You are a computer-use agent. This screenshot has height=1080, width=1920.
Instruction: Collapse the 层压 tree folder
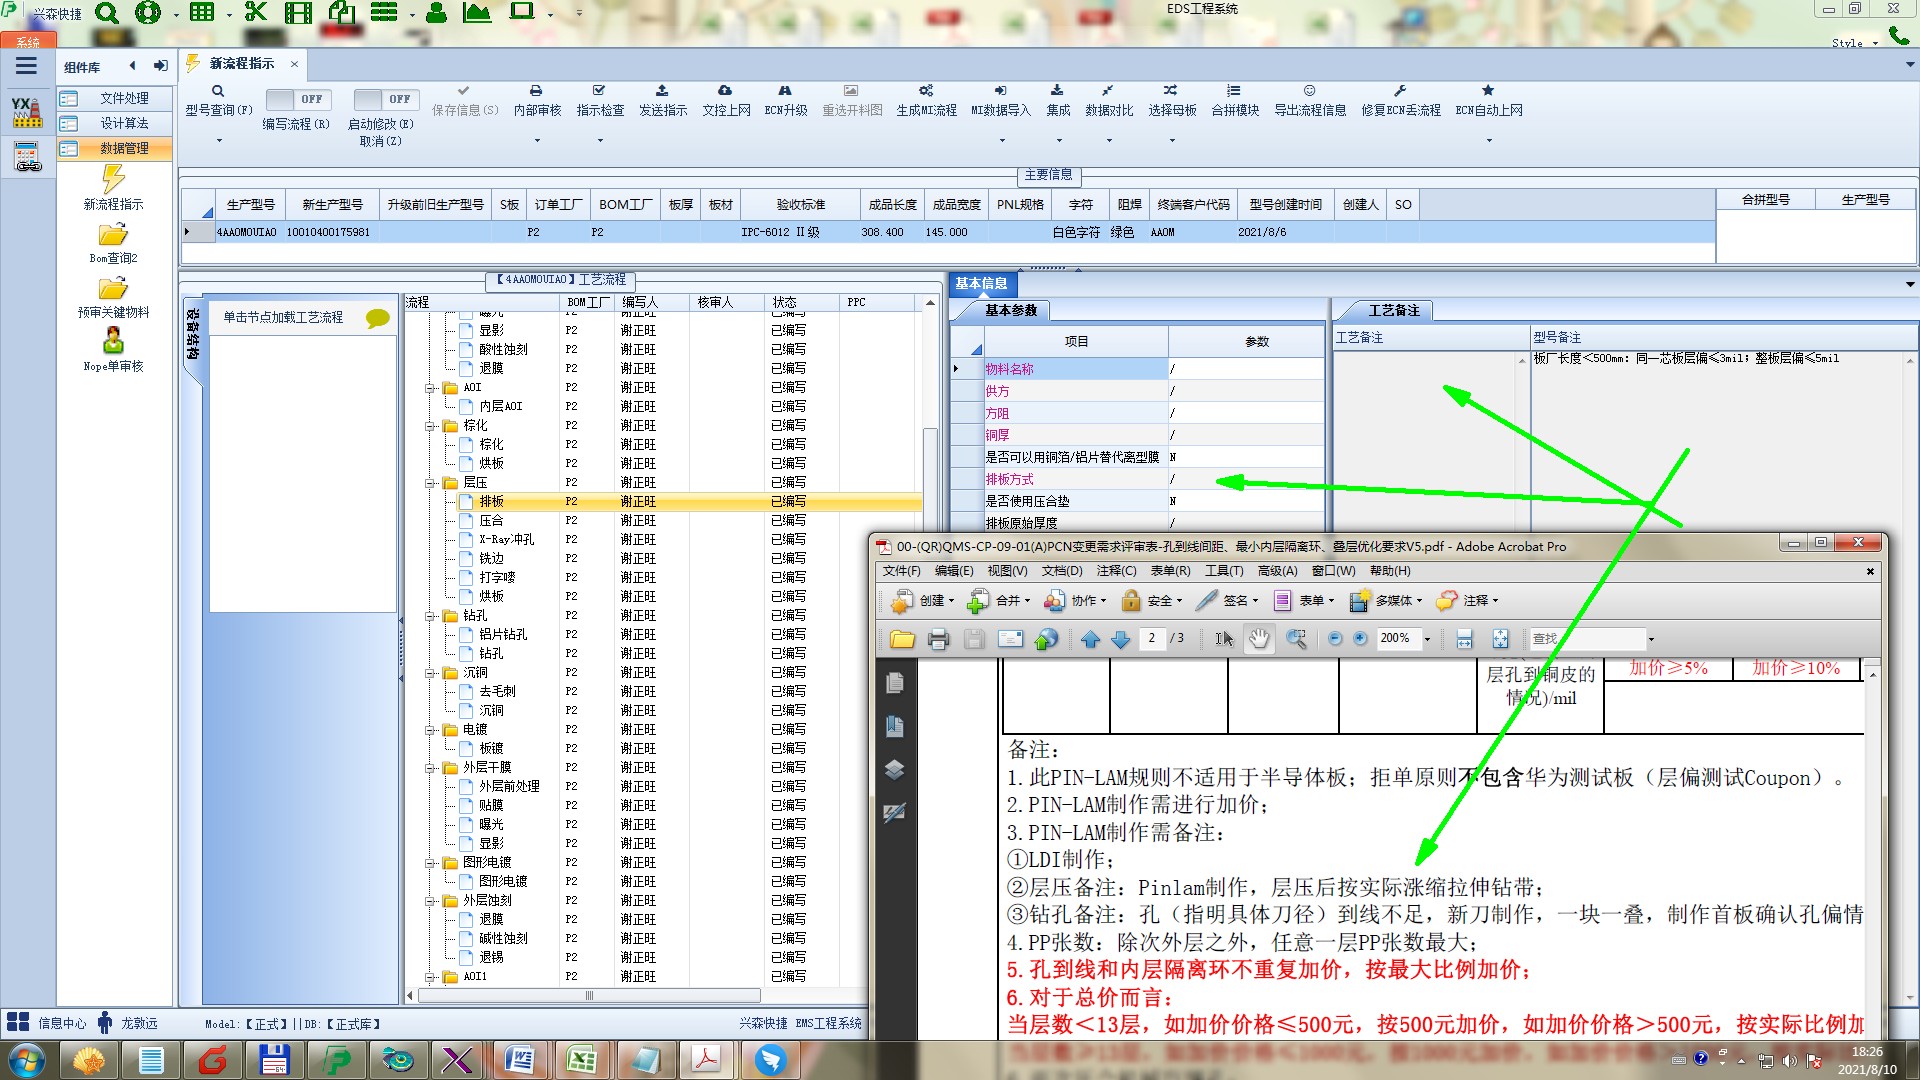(x=430, y=483)
